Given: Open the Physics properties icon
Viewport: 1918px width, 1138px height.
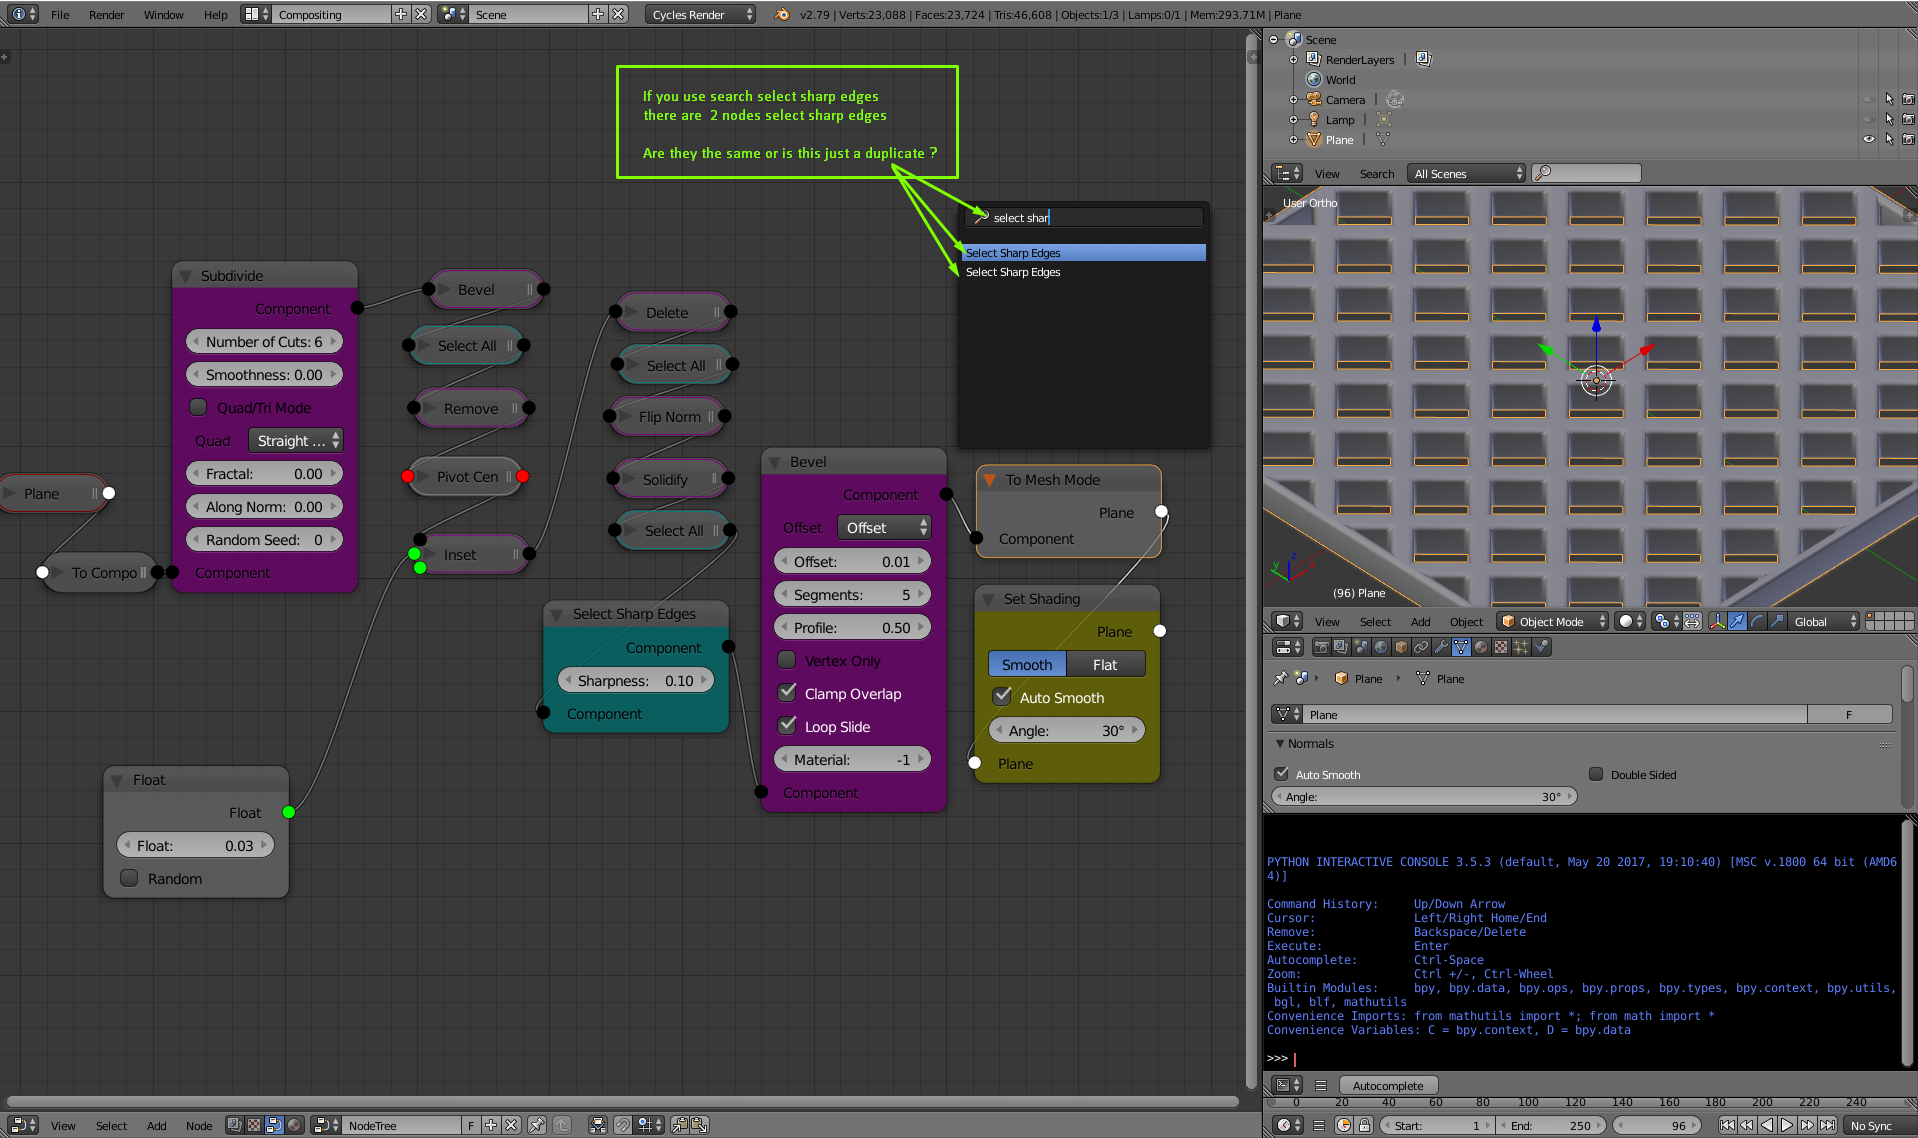Looking at the screenshot, I should (1542, 647).
